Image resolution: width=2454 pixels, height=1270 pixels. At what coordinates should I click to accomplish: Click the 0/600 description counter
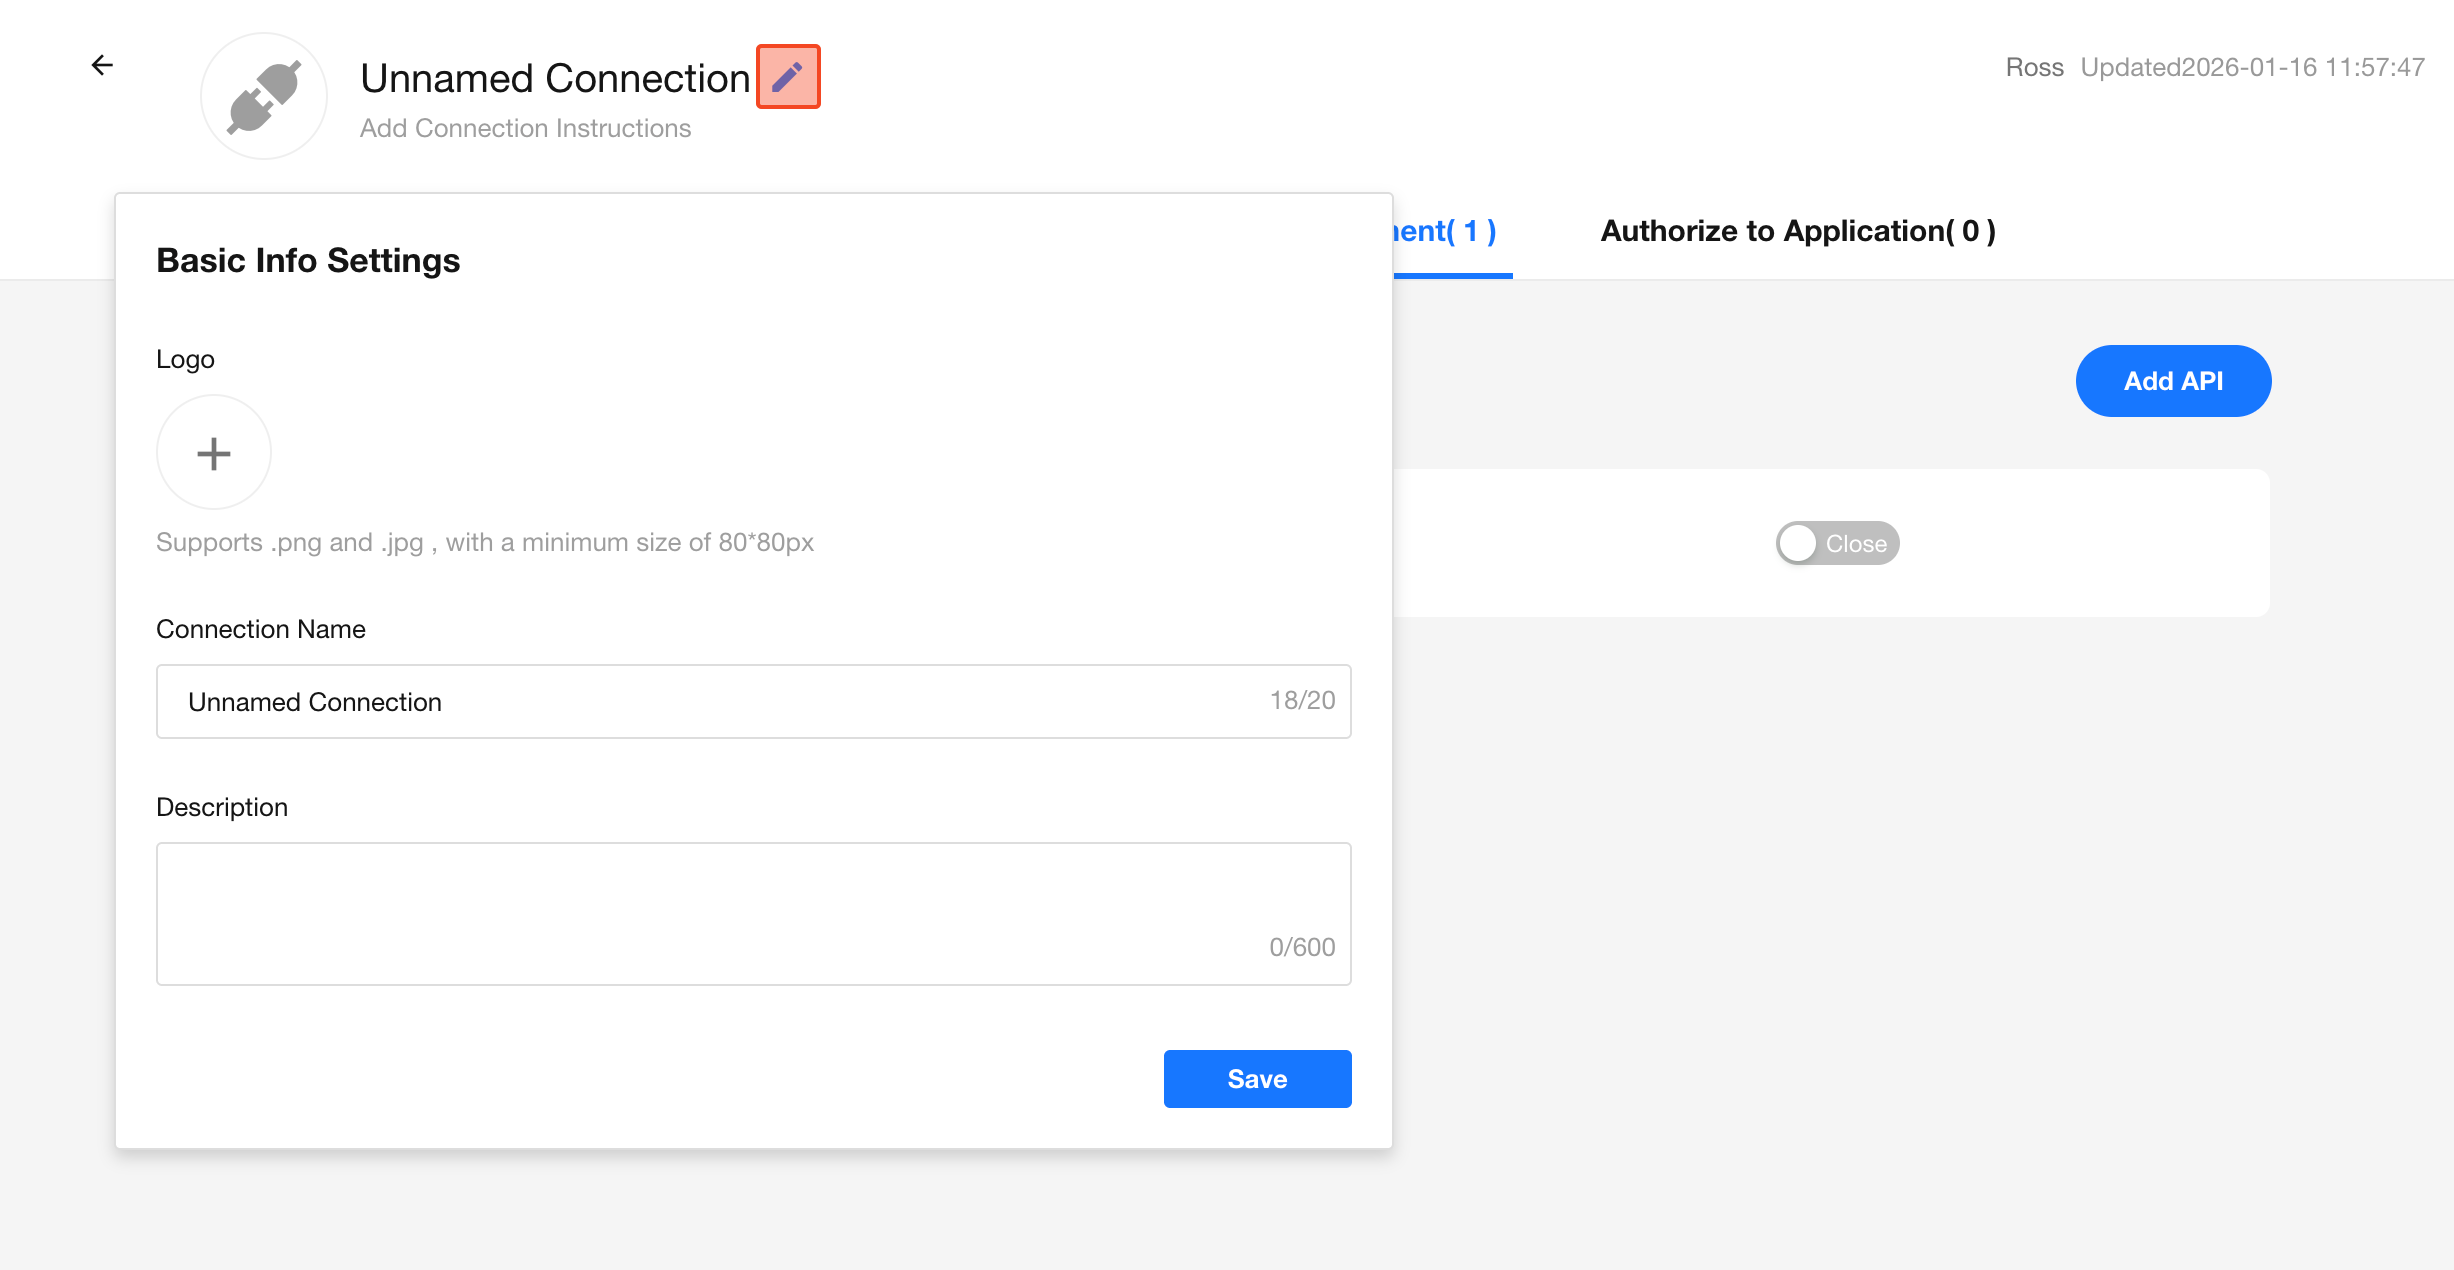pos(1302,947)
